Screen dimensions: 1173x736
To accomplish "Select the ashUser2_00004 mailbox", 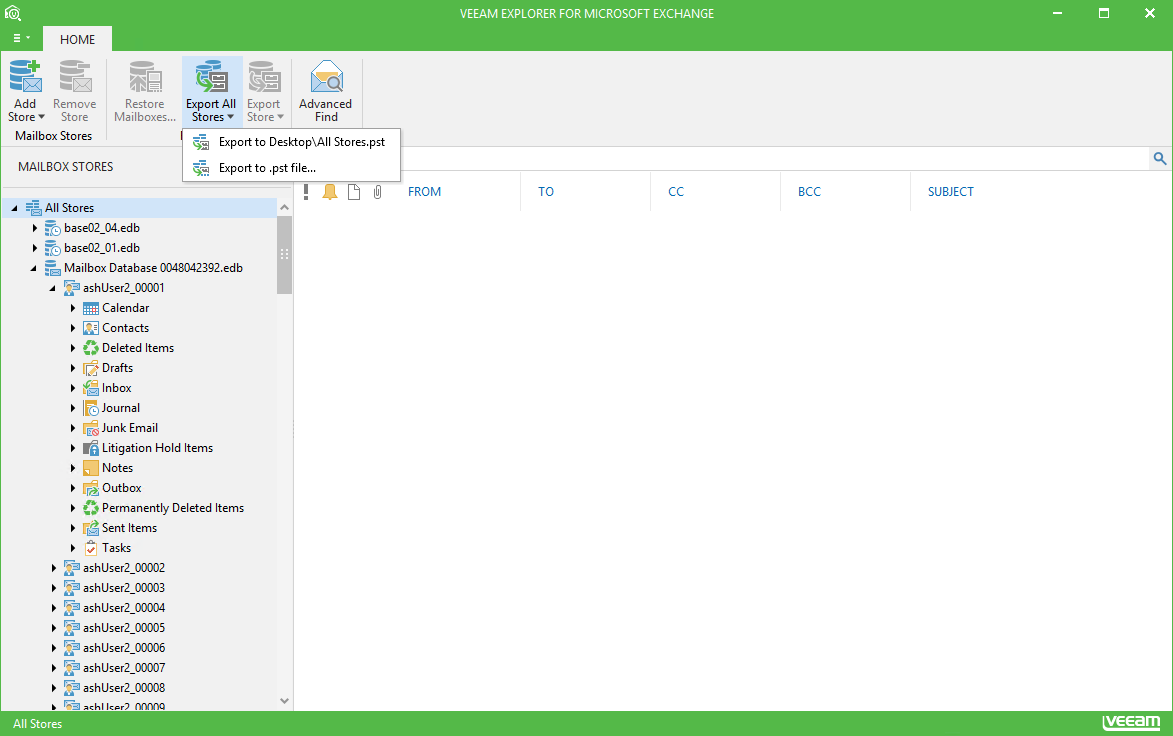I will point(124,608).
